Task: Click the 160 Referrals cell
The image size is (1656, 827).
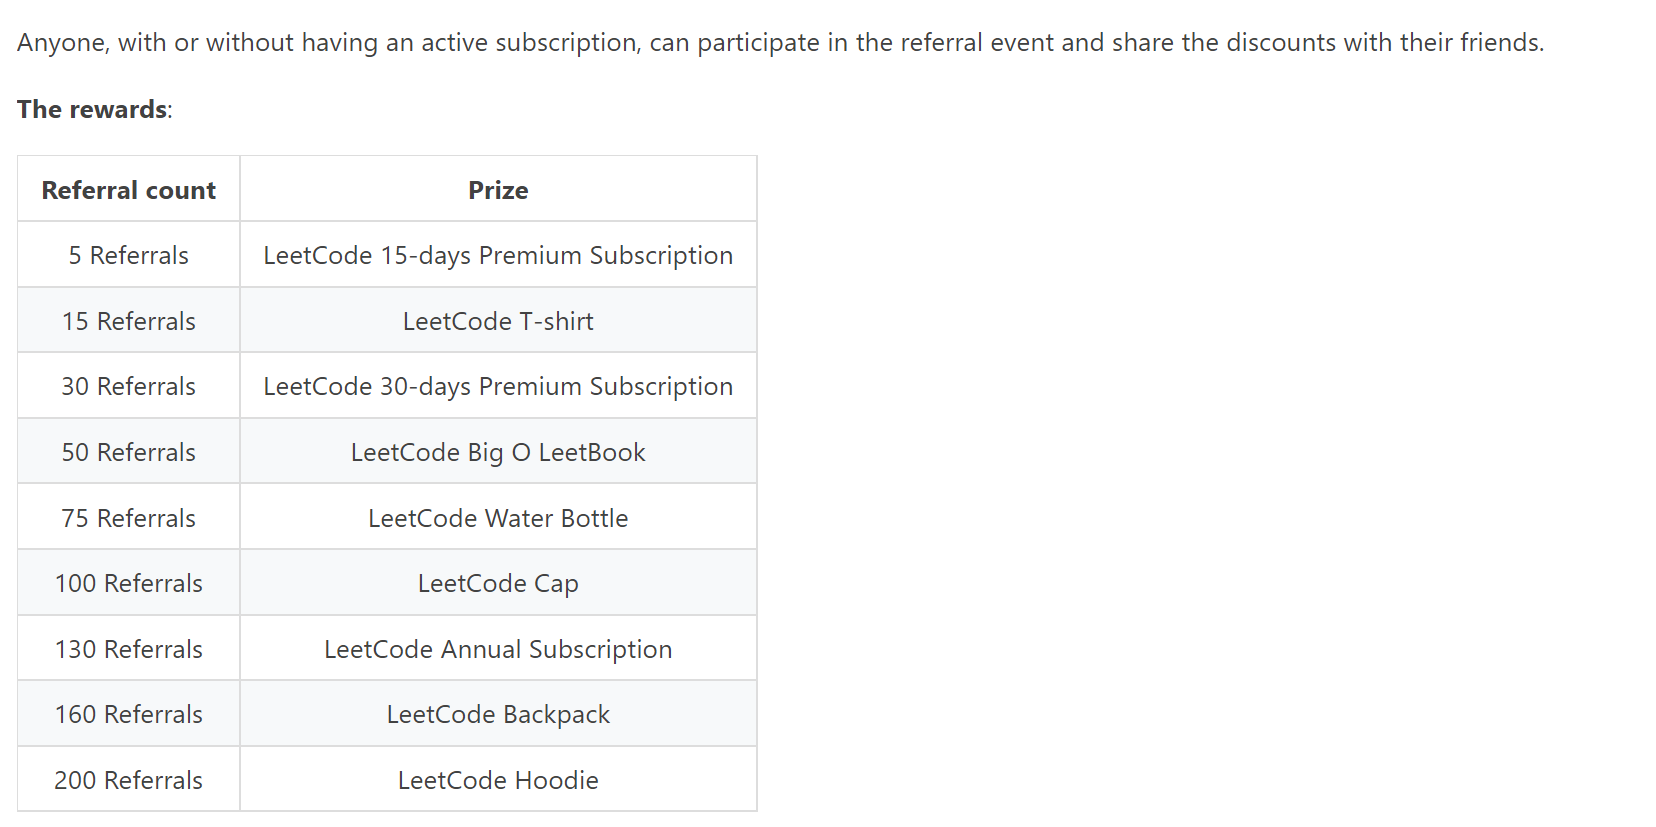Action: pos(129,714)
